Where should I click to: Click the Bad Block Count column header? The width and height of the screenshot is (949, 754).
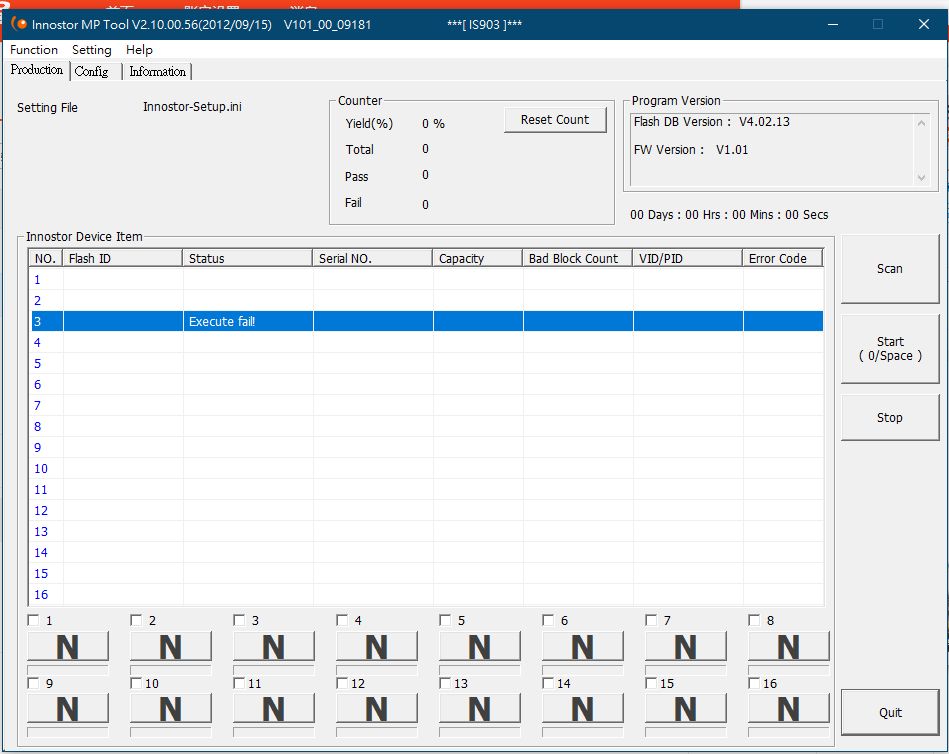pyautogui.click(x=577, y=258)
